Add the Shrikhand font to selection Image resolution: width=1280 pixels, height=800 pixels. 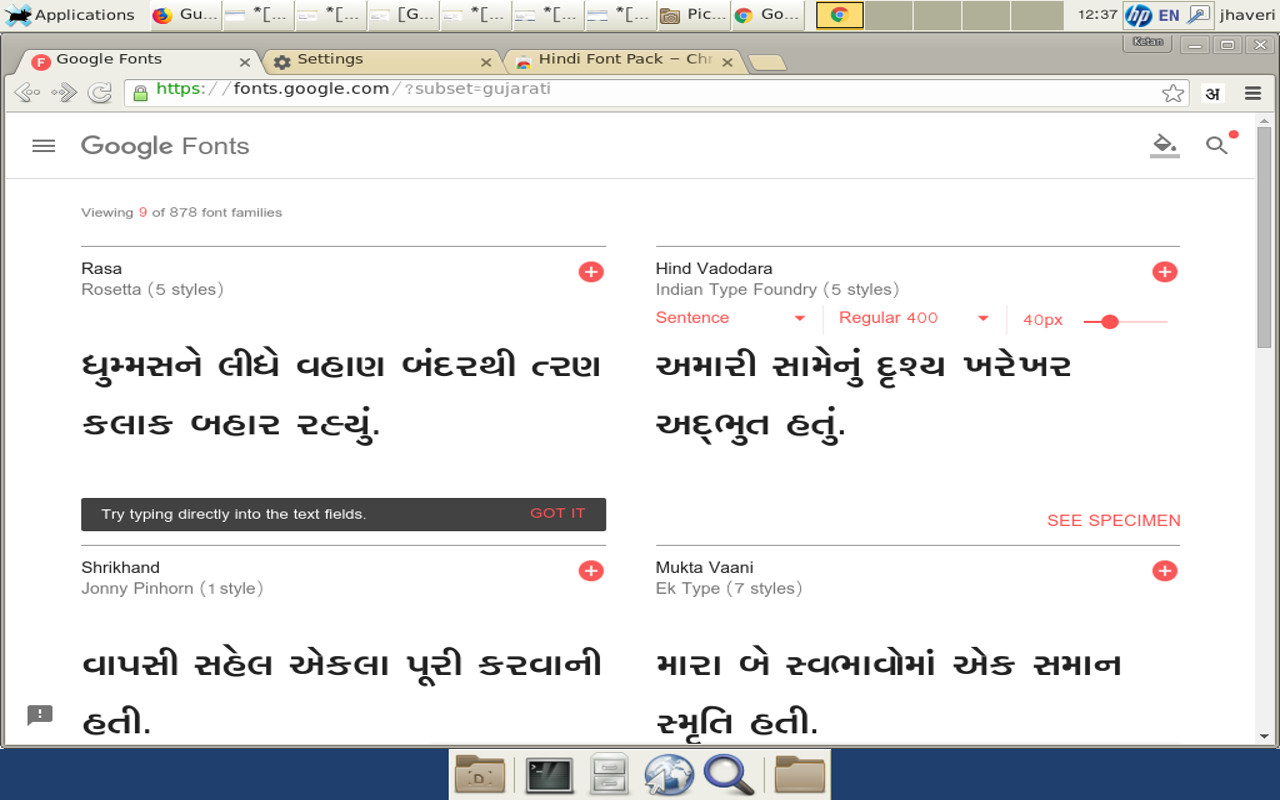591,570
